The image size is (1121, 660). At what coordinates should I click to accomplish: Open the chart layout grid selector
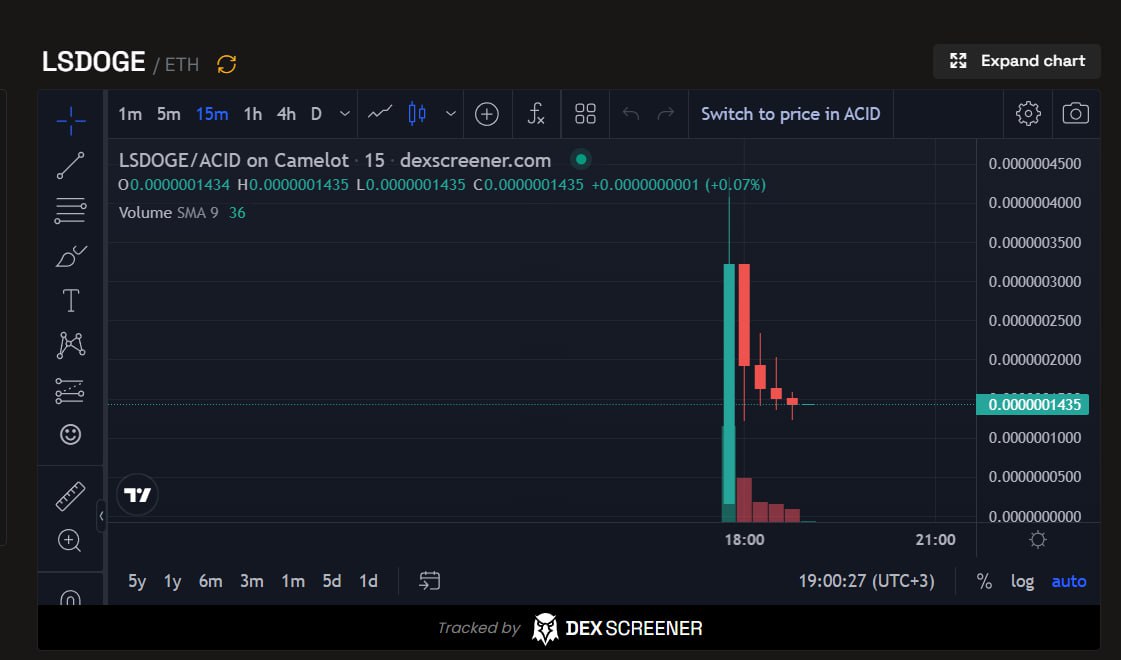click(586, 114)
